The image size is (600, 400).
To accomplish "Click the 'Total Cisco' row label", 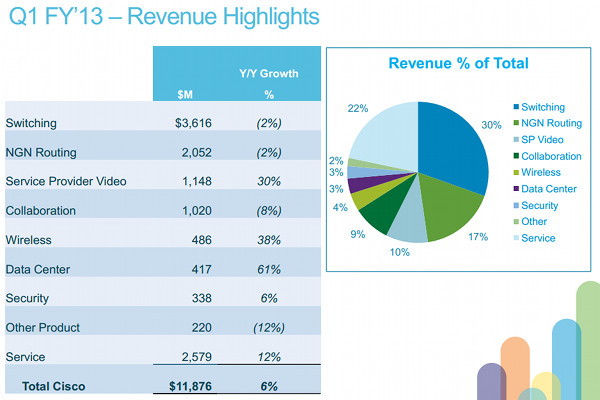I will [x=54, y=386].
